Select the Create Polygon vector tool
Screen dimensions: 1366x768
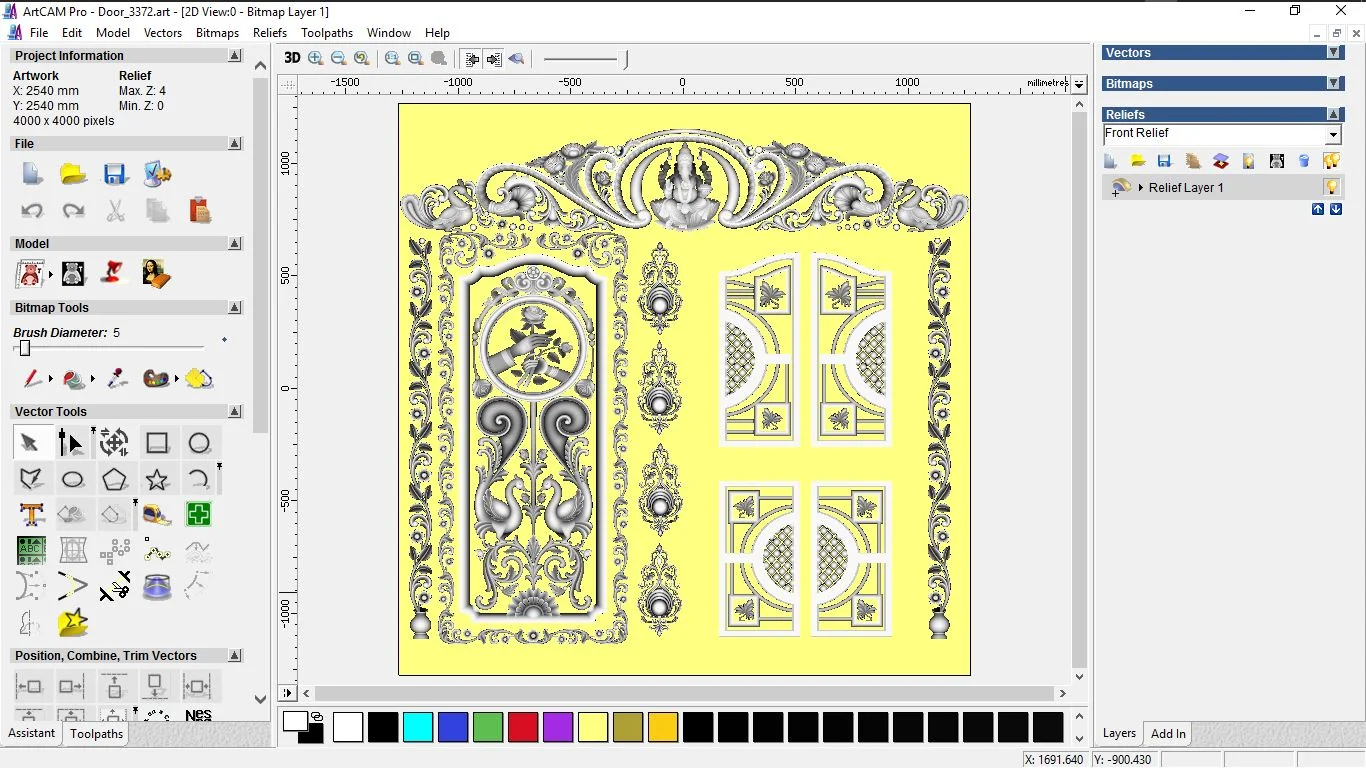tap(114, 480)
